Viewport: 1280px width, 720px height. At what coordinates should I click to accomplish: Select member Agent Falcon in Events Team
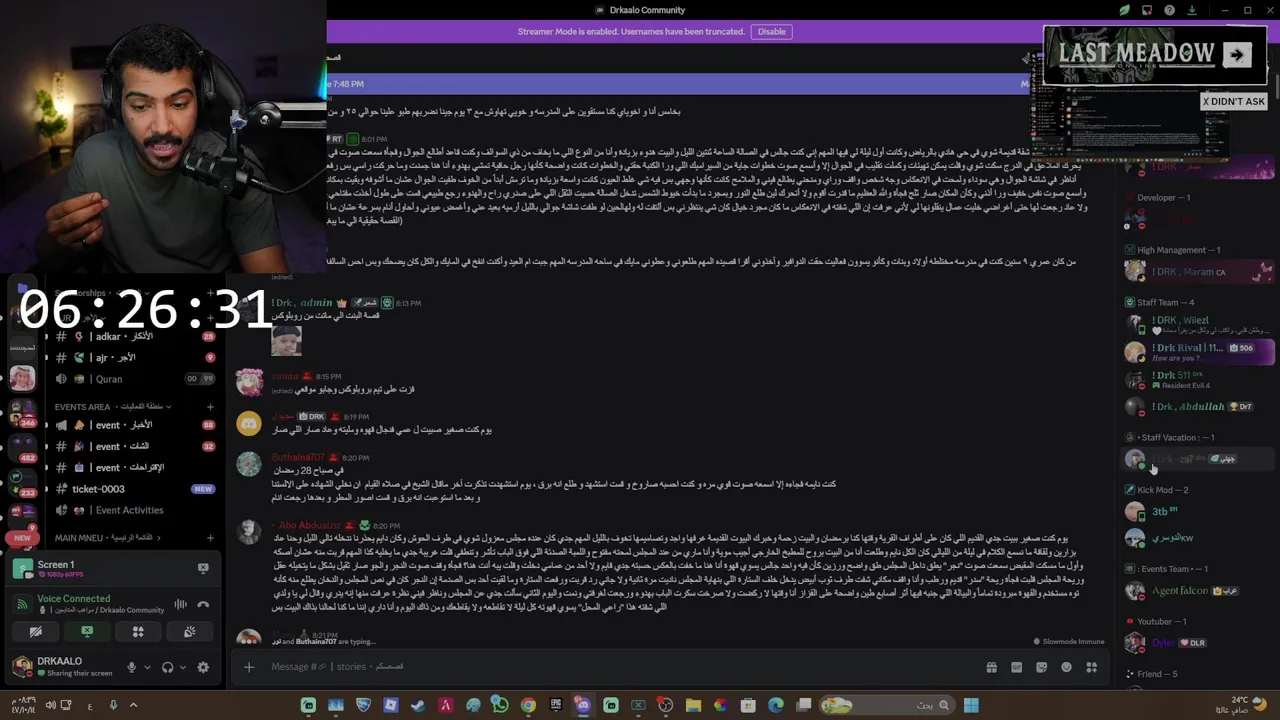1198,591
